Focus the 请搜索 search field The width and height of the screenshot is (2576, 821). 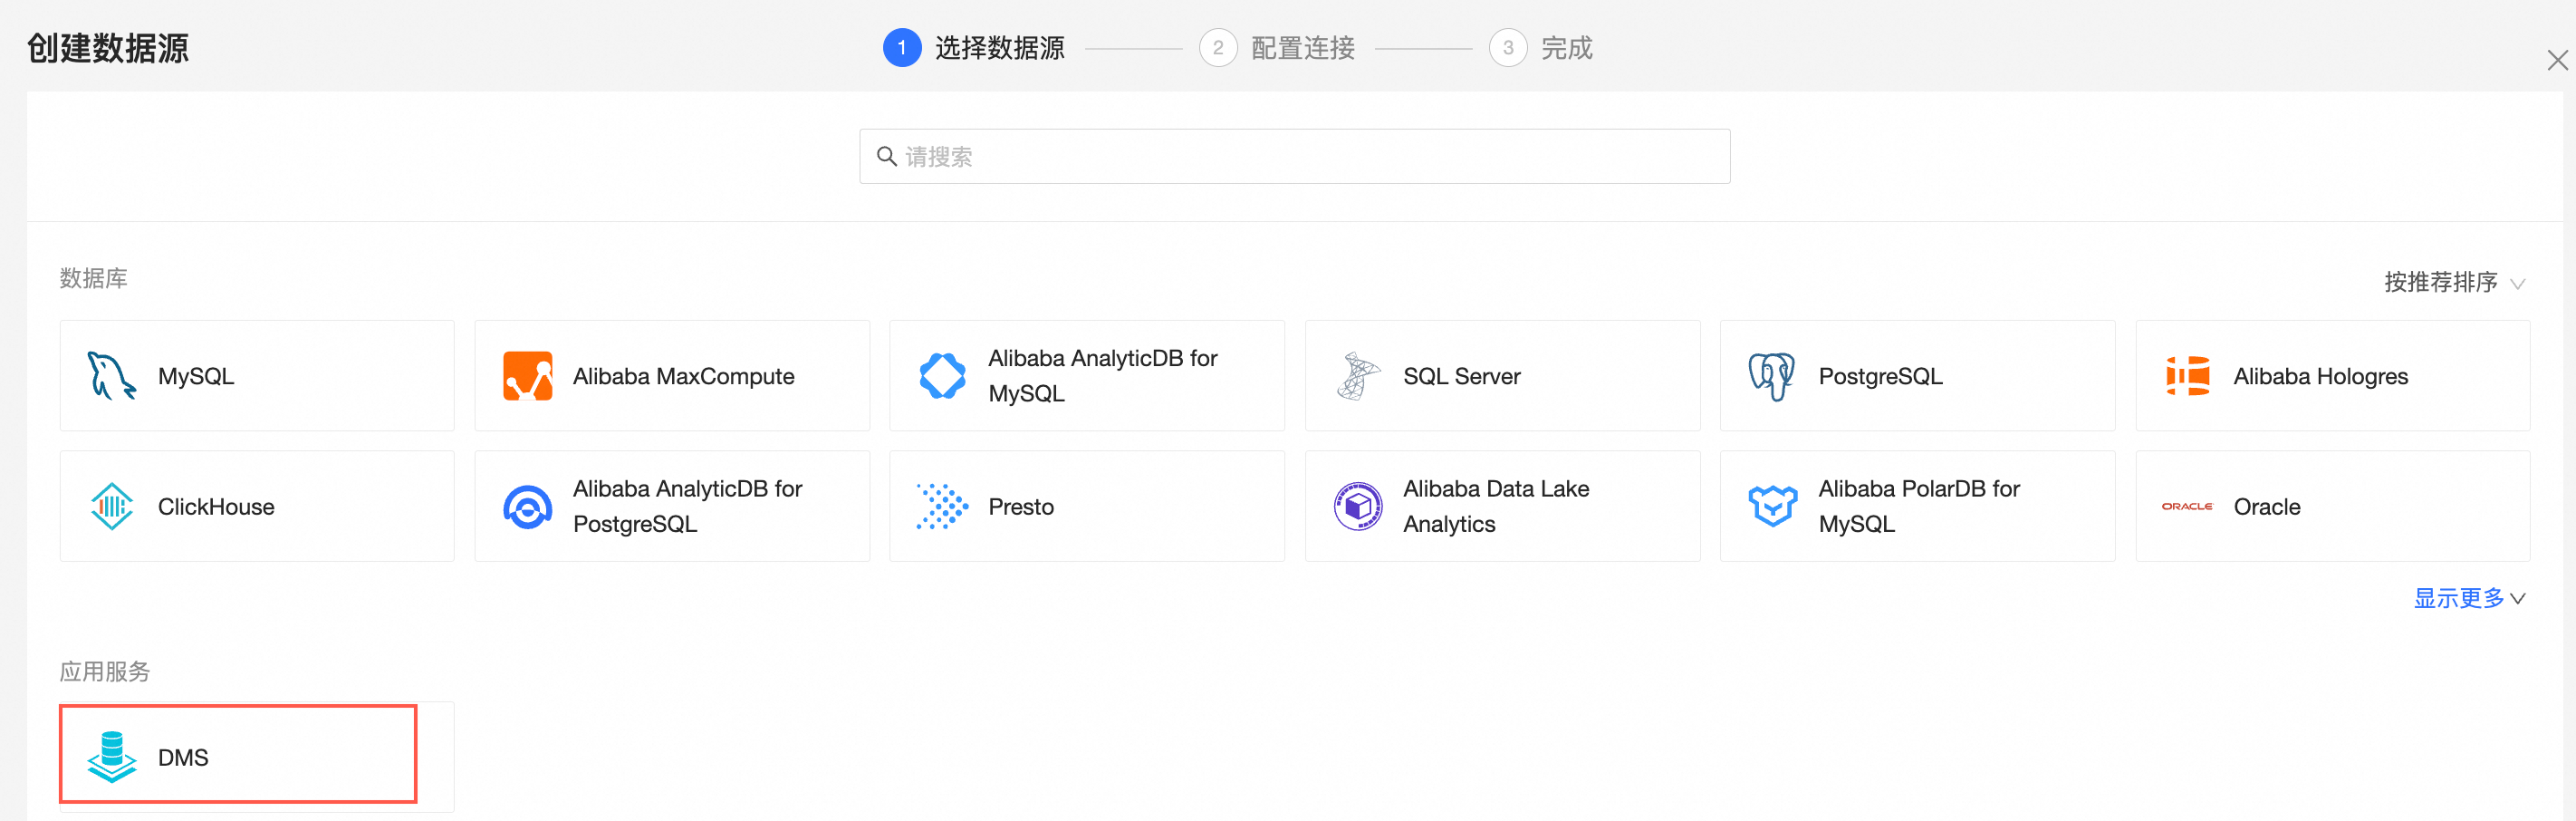(1294, 156)
